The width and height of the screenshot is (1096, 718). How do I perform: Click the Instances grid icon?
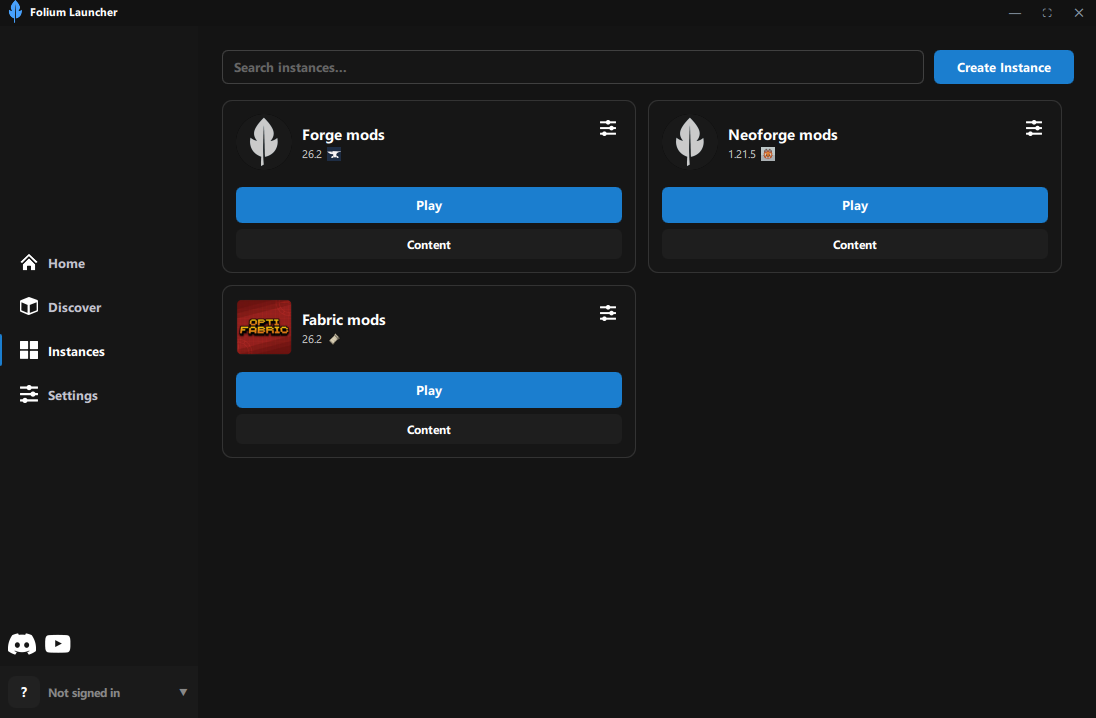29,350
